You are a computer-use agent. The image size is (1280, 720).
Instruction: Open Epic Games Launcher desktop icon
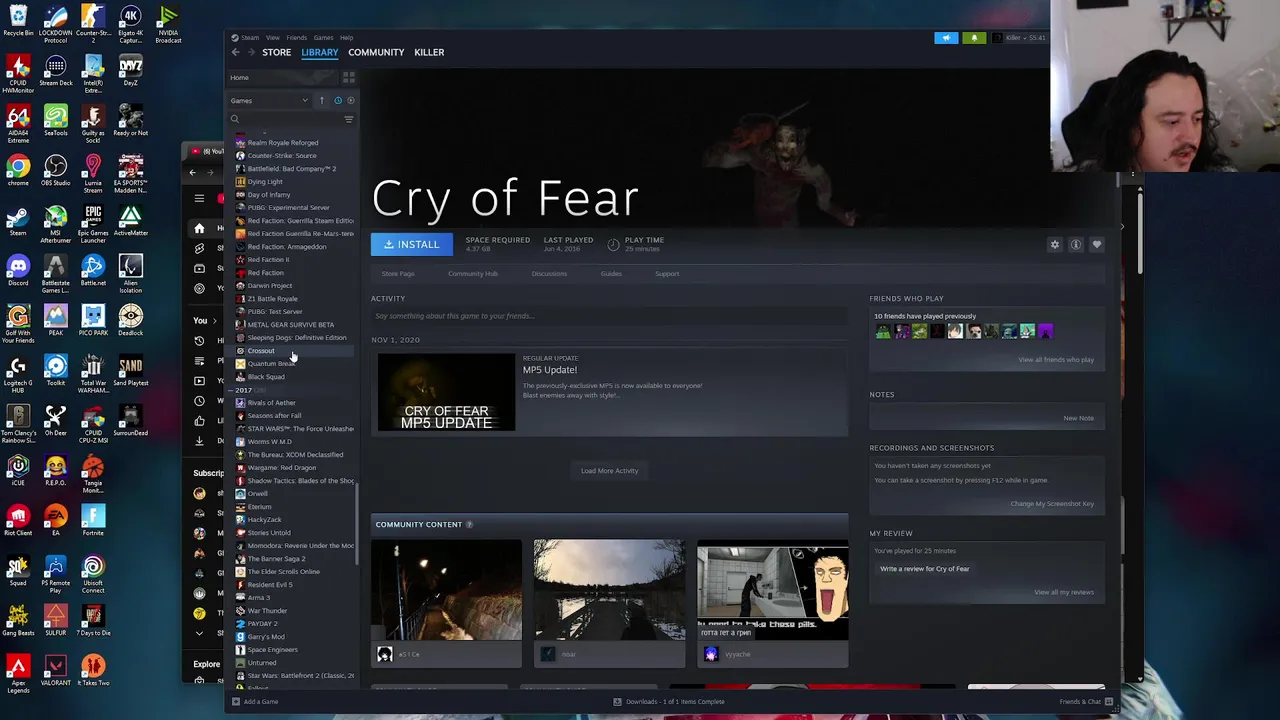93,224
